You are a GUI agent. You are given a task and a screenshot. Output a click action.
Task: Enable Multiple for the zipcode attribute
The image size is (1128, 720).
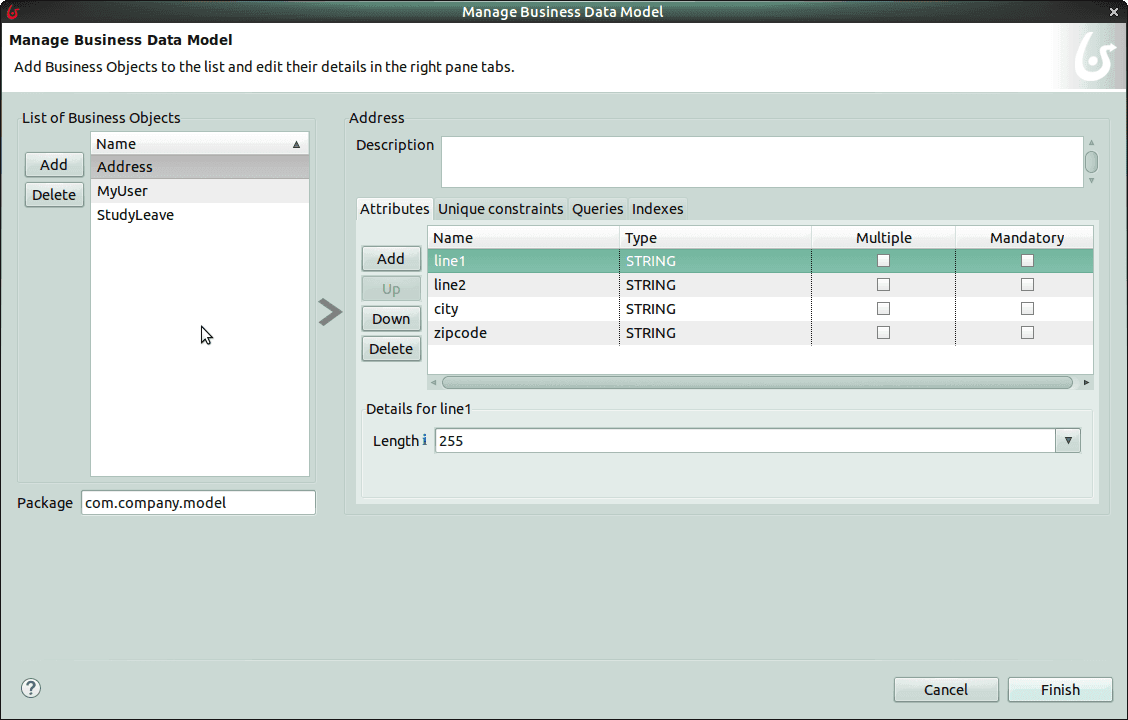(x=883, y=332)
